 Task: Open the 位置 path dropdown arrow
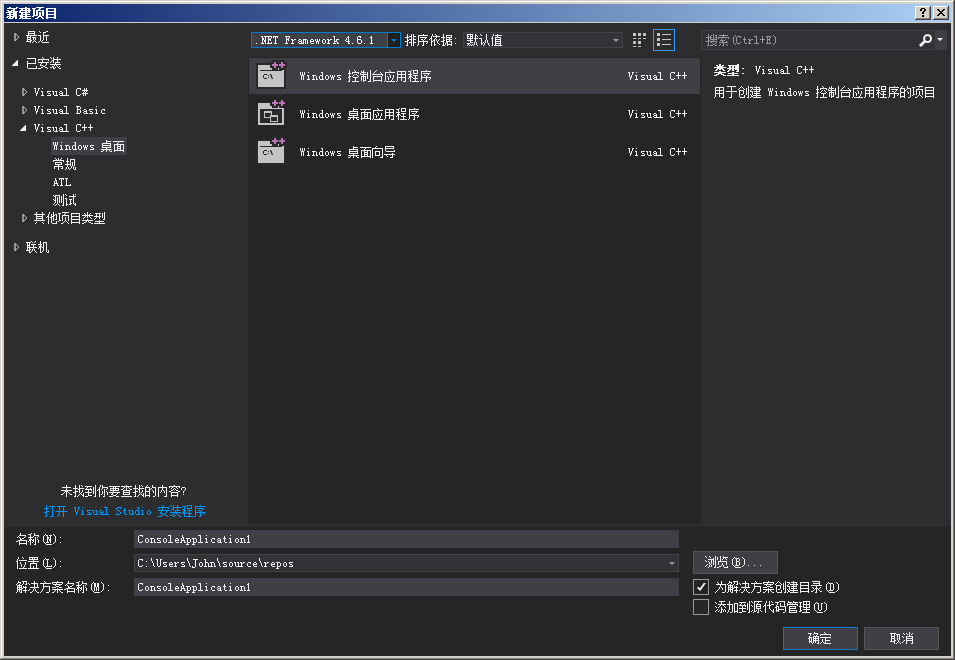tap(672, 563)
